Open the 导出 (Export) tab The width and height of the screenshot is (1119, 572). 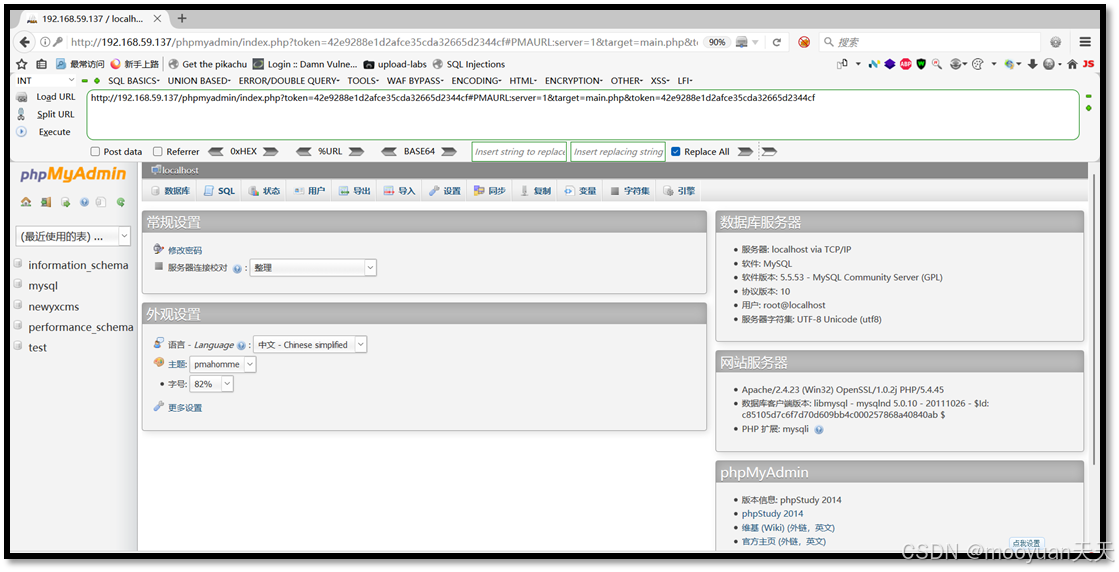(x=355, y=190)
